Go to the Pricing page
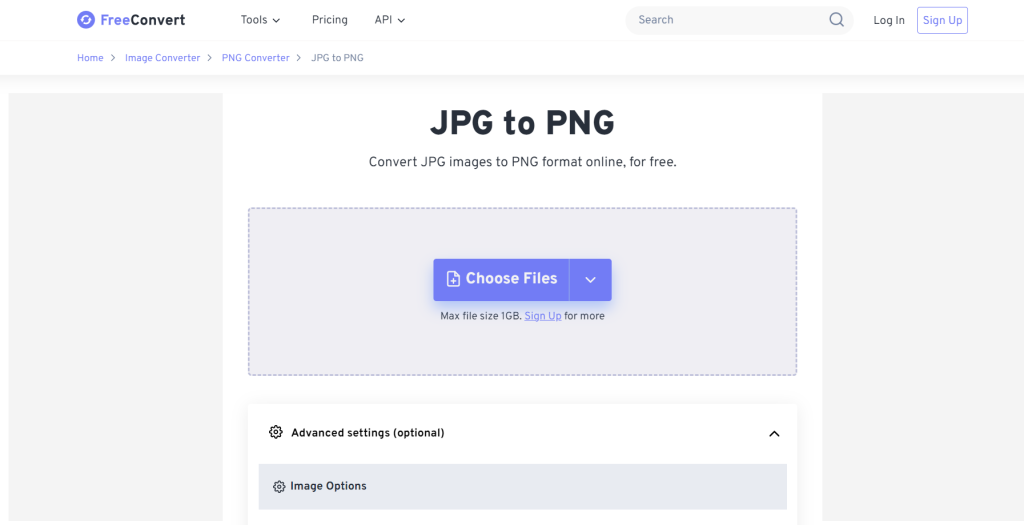The height and width of the screenshot is (525, 1024). tap(330, 20)
